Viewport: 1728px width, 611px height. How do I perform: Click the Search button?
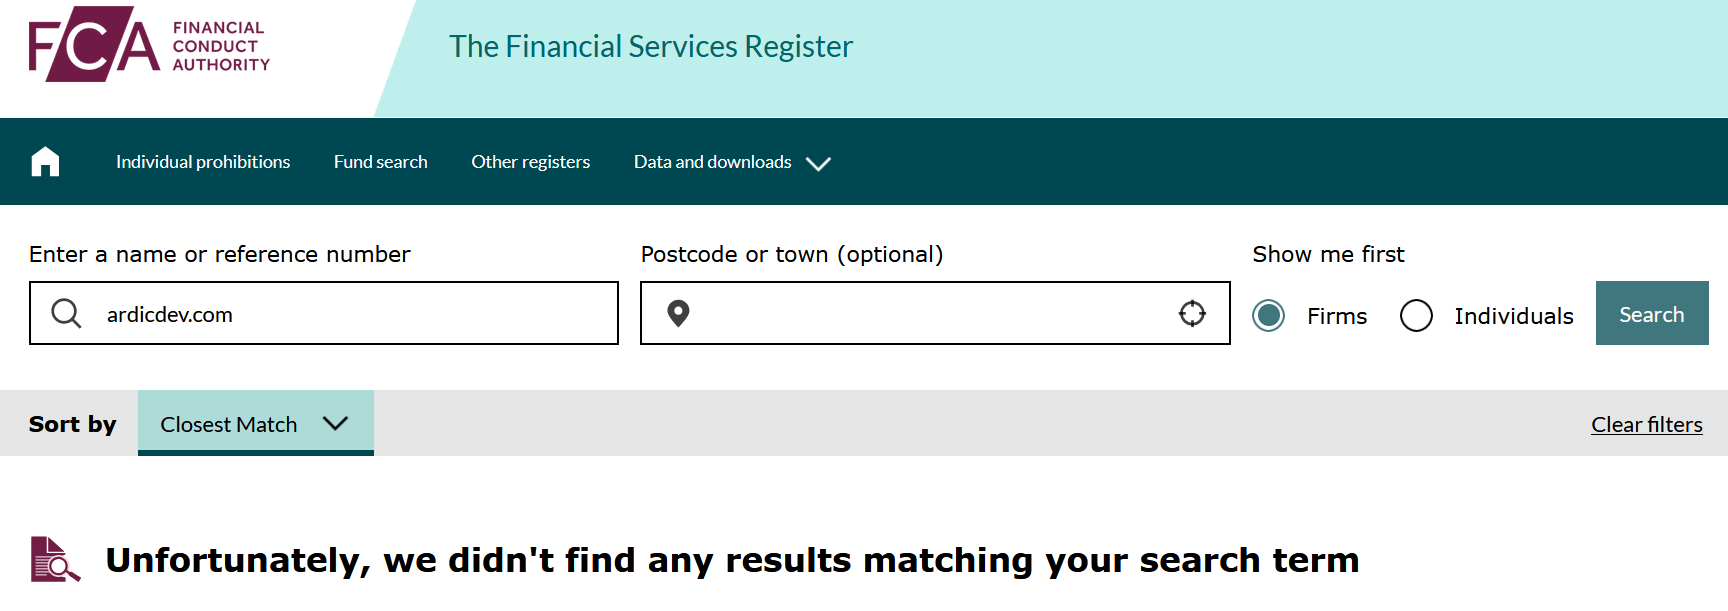coord(1652,313)
